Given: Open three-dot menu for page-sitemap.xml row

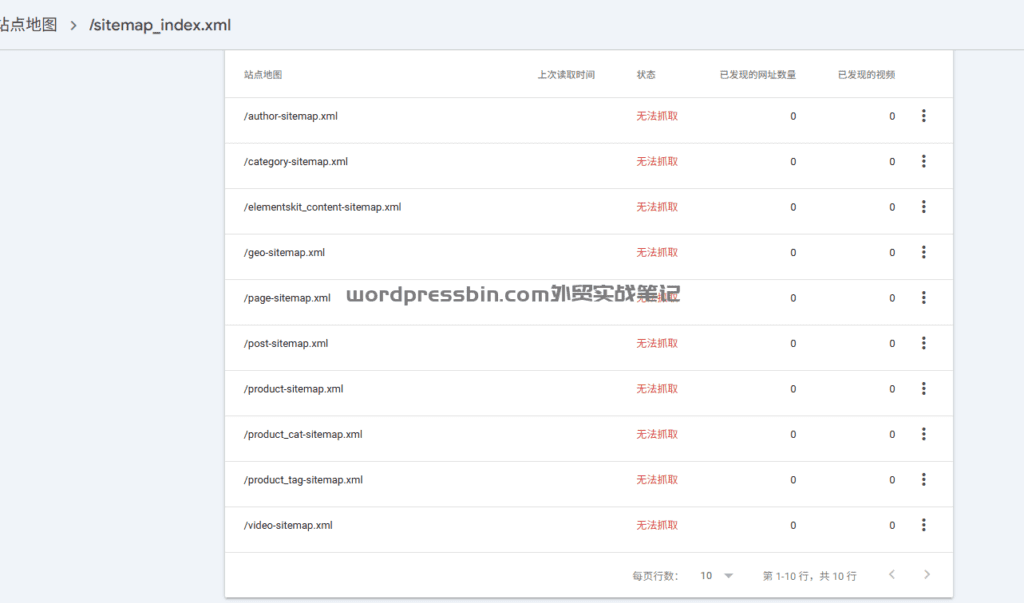Looking at the screenshot, I should (923, 298).
